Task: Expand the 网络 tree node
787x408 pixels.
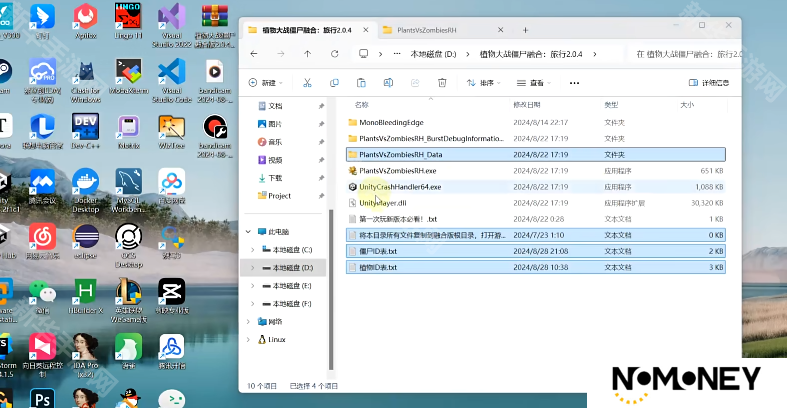Action: tap(248, 322)
